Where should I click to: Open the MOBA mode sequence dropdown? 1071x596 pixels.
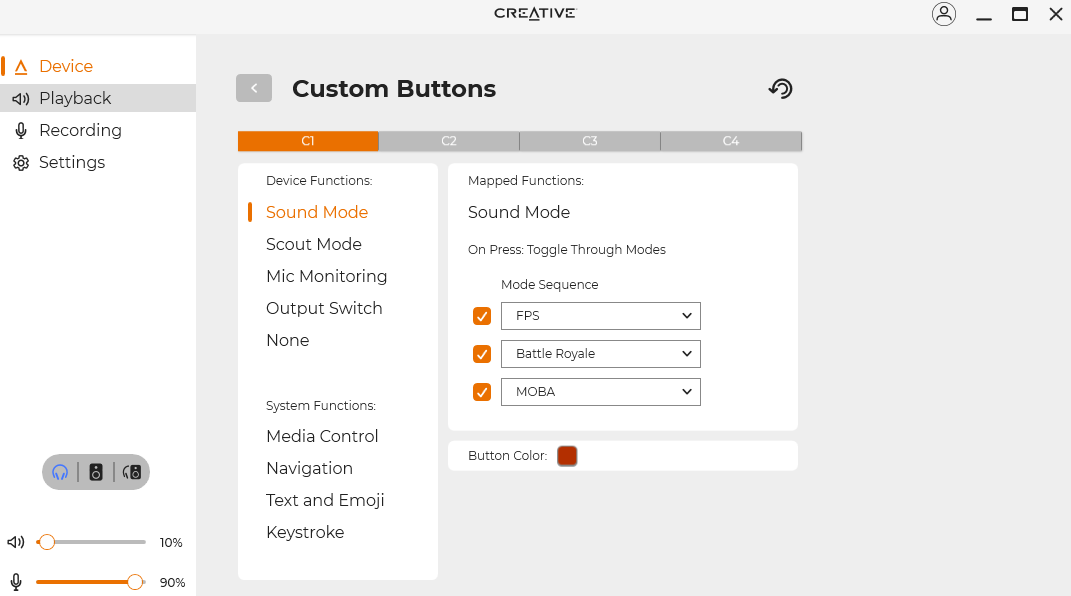(600, 392)
